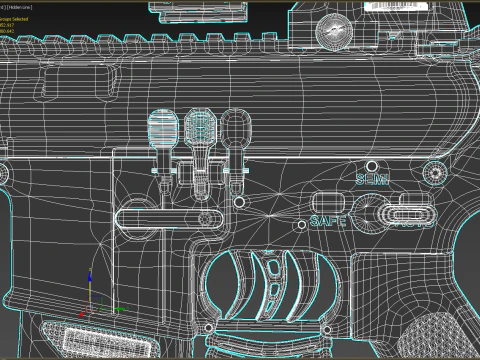Click the small pin hole left of SAFE
This screenshot has height=360, width=480.
click(302, 225)
